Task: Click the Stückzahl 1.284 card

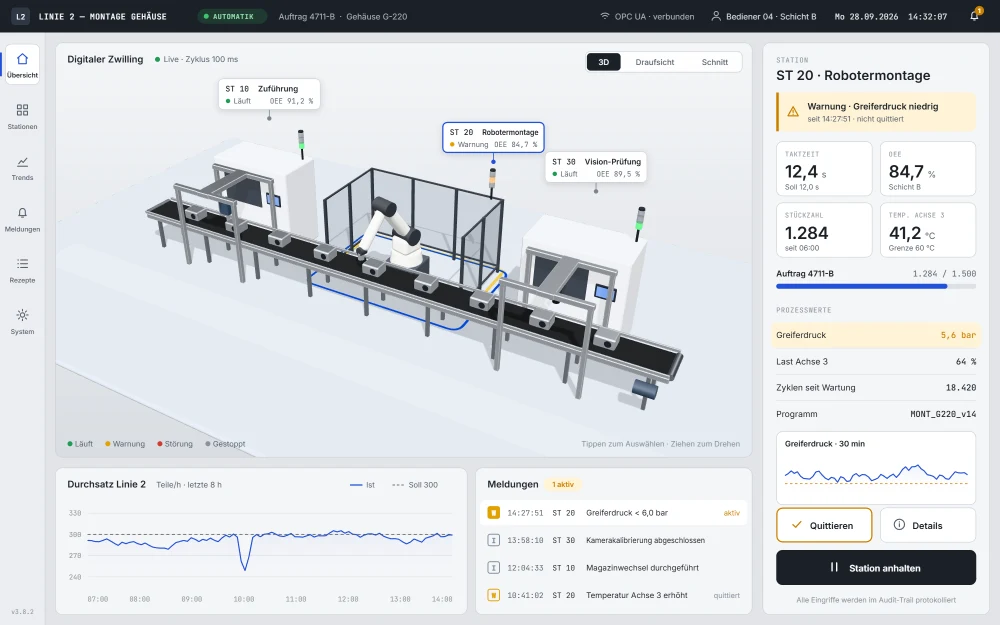Action: (824, 230)
